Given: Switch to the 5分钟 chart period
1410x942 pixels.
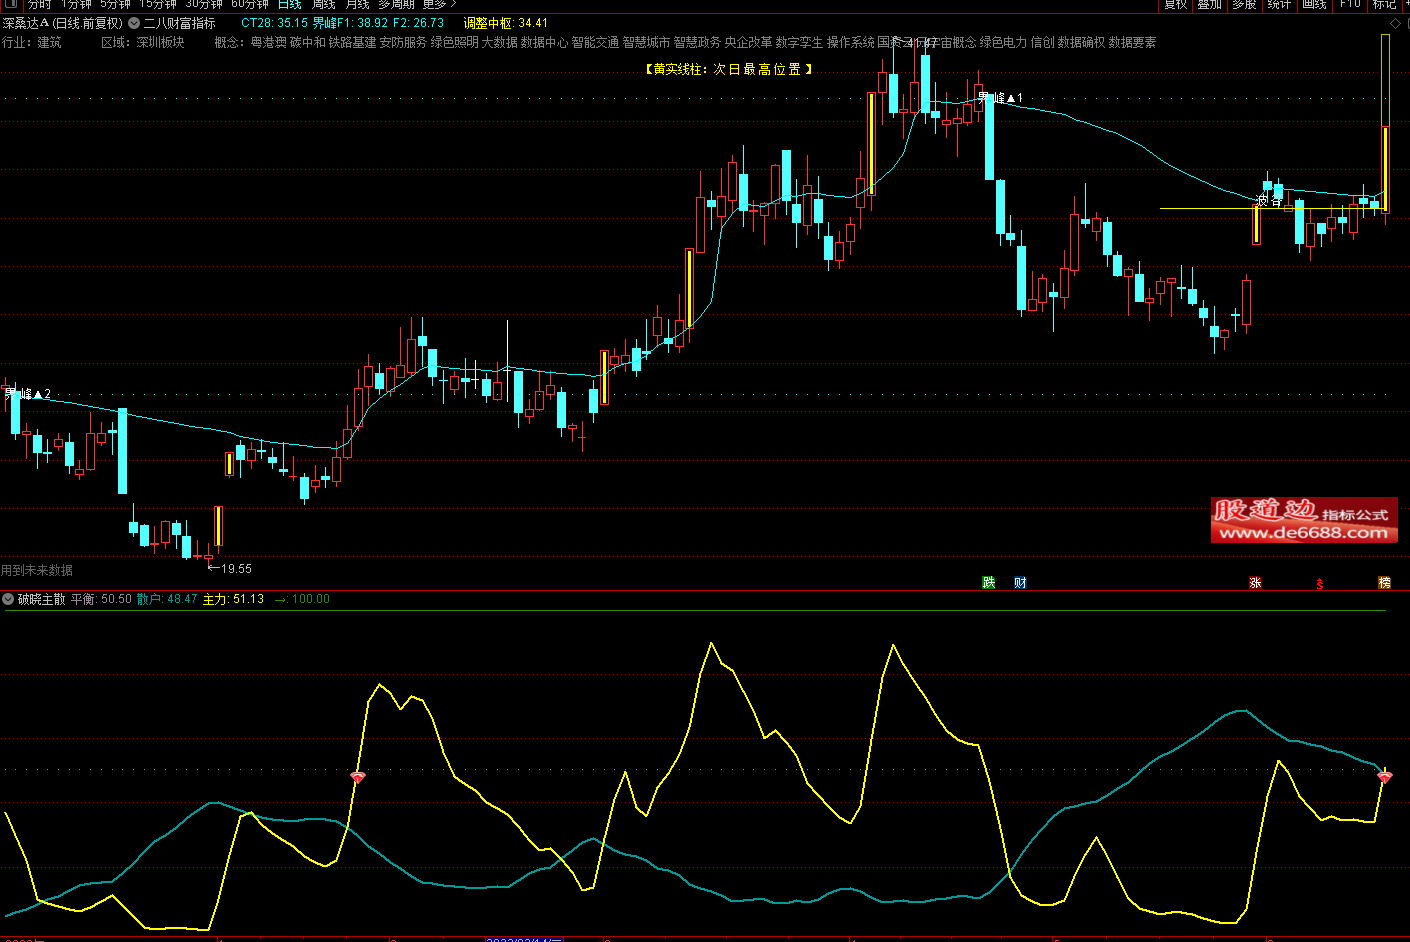Looking at the screenshot, I should 115,4.
